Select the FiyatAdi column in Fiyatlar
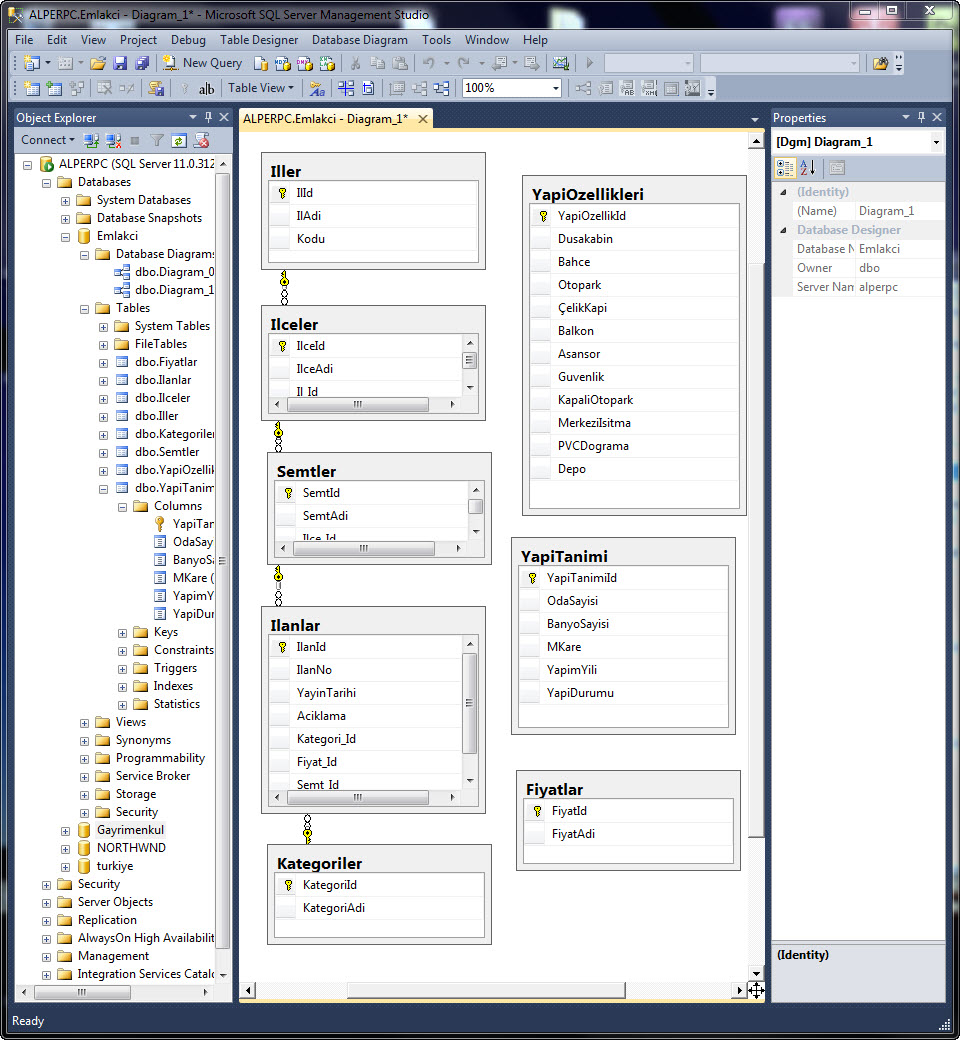The width and height of the screenshot is (960, 1040). coord(628,834)
